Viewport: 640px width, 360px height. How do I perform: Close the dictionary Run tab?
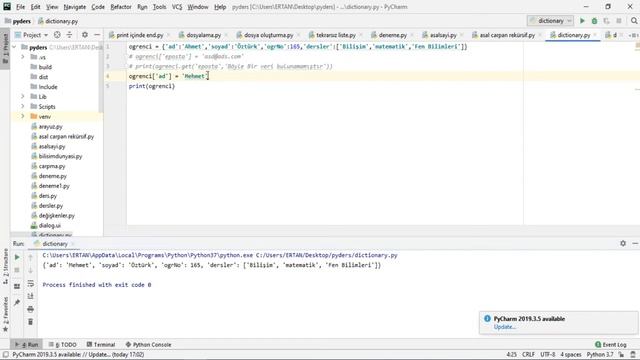[x=73, y=244]
